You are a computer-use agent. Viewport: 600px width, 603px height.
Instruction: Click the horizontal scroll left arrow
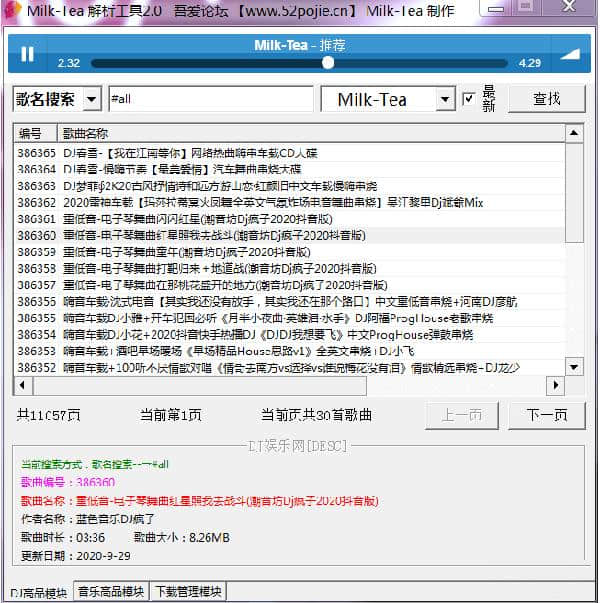[23, 385]
